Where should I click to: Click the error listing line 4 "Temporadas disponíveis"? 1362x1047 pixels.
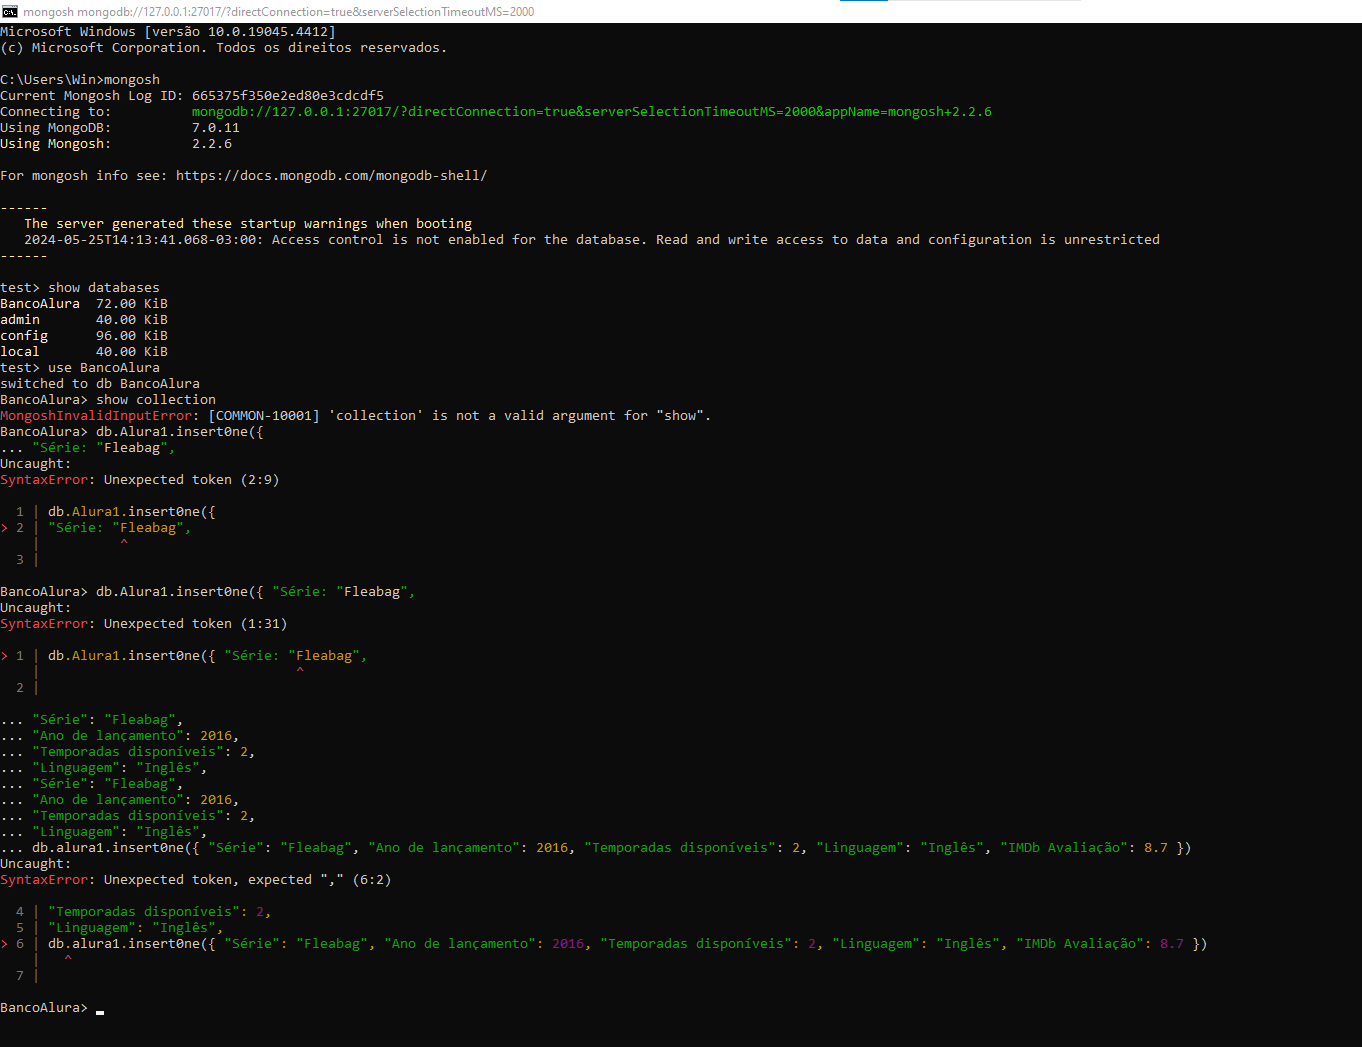point(144,912)
